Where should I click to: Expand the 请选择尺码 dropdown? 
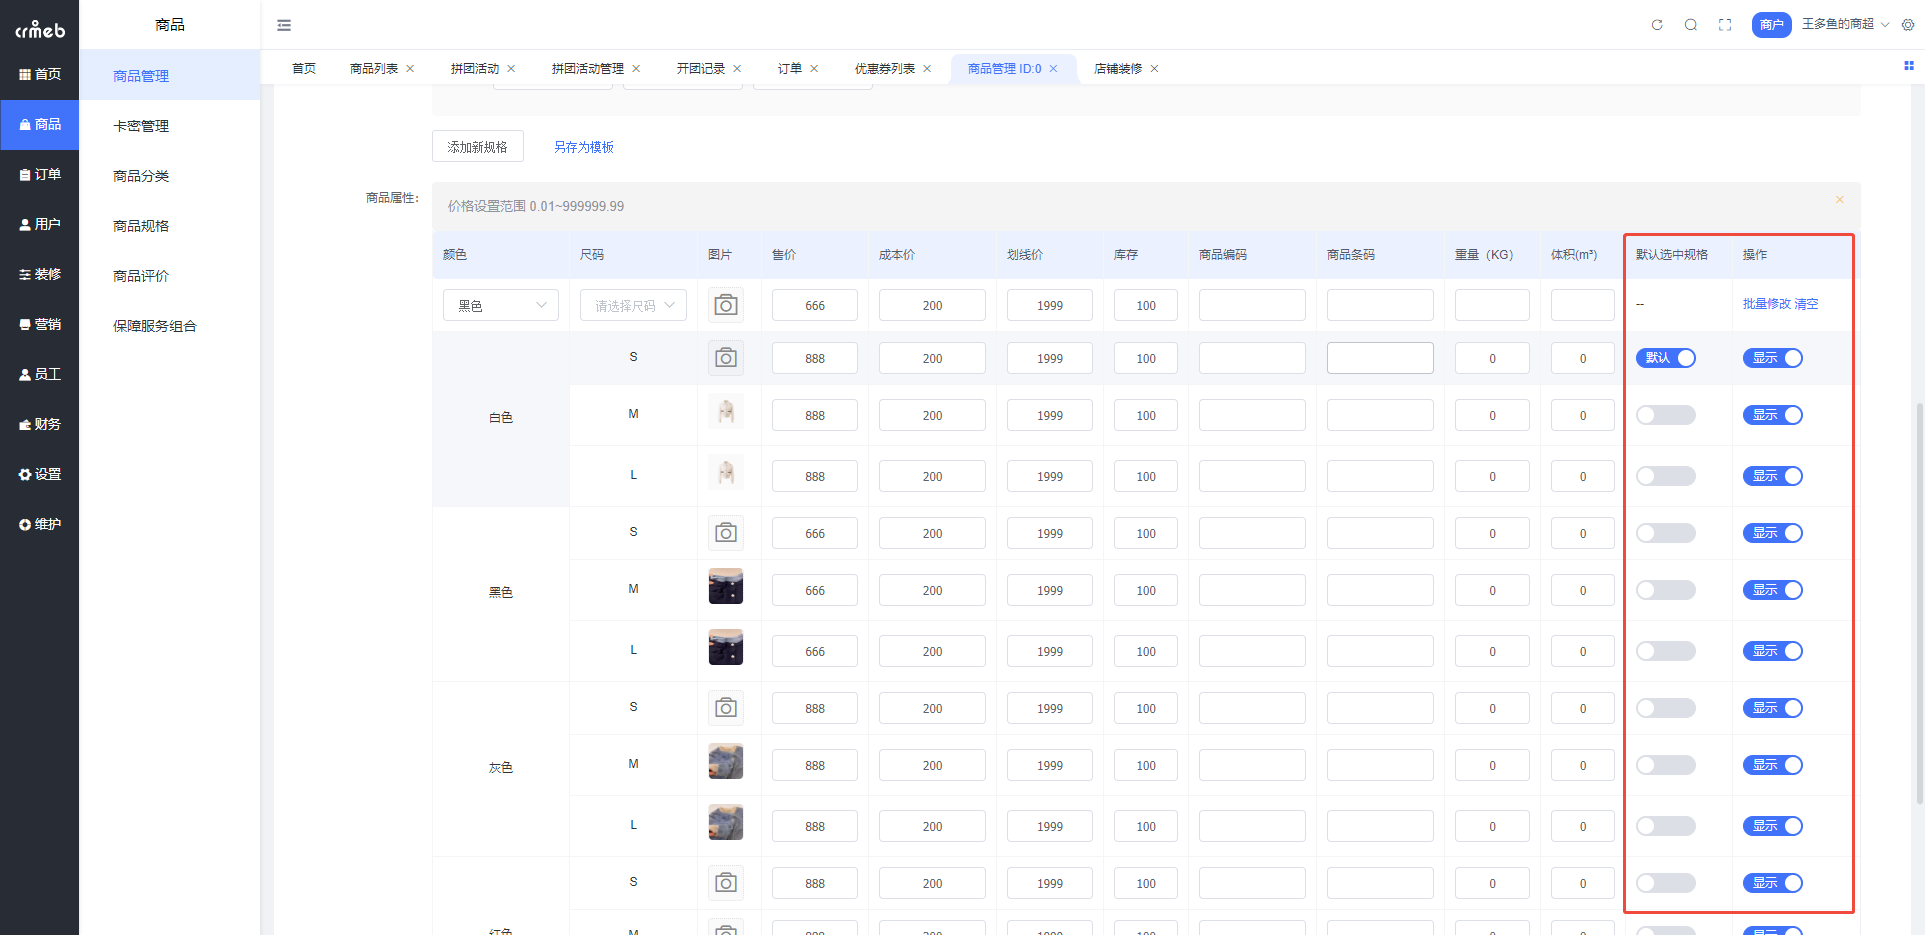[x=633, y=304]
